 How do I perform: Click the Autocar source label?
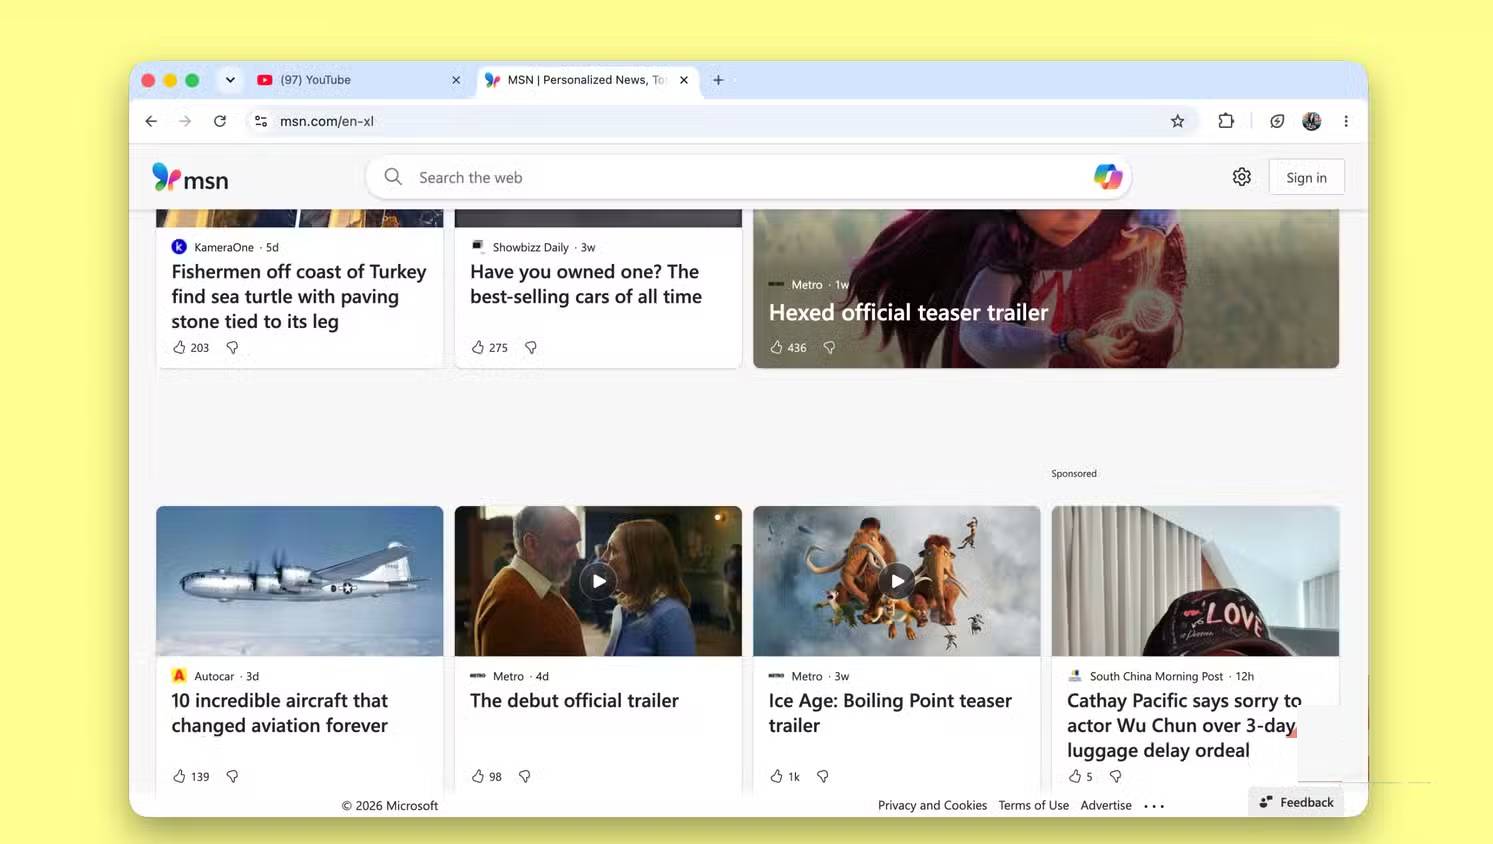[x=214, y=676]
